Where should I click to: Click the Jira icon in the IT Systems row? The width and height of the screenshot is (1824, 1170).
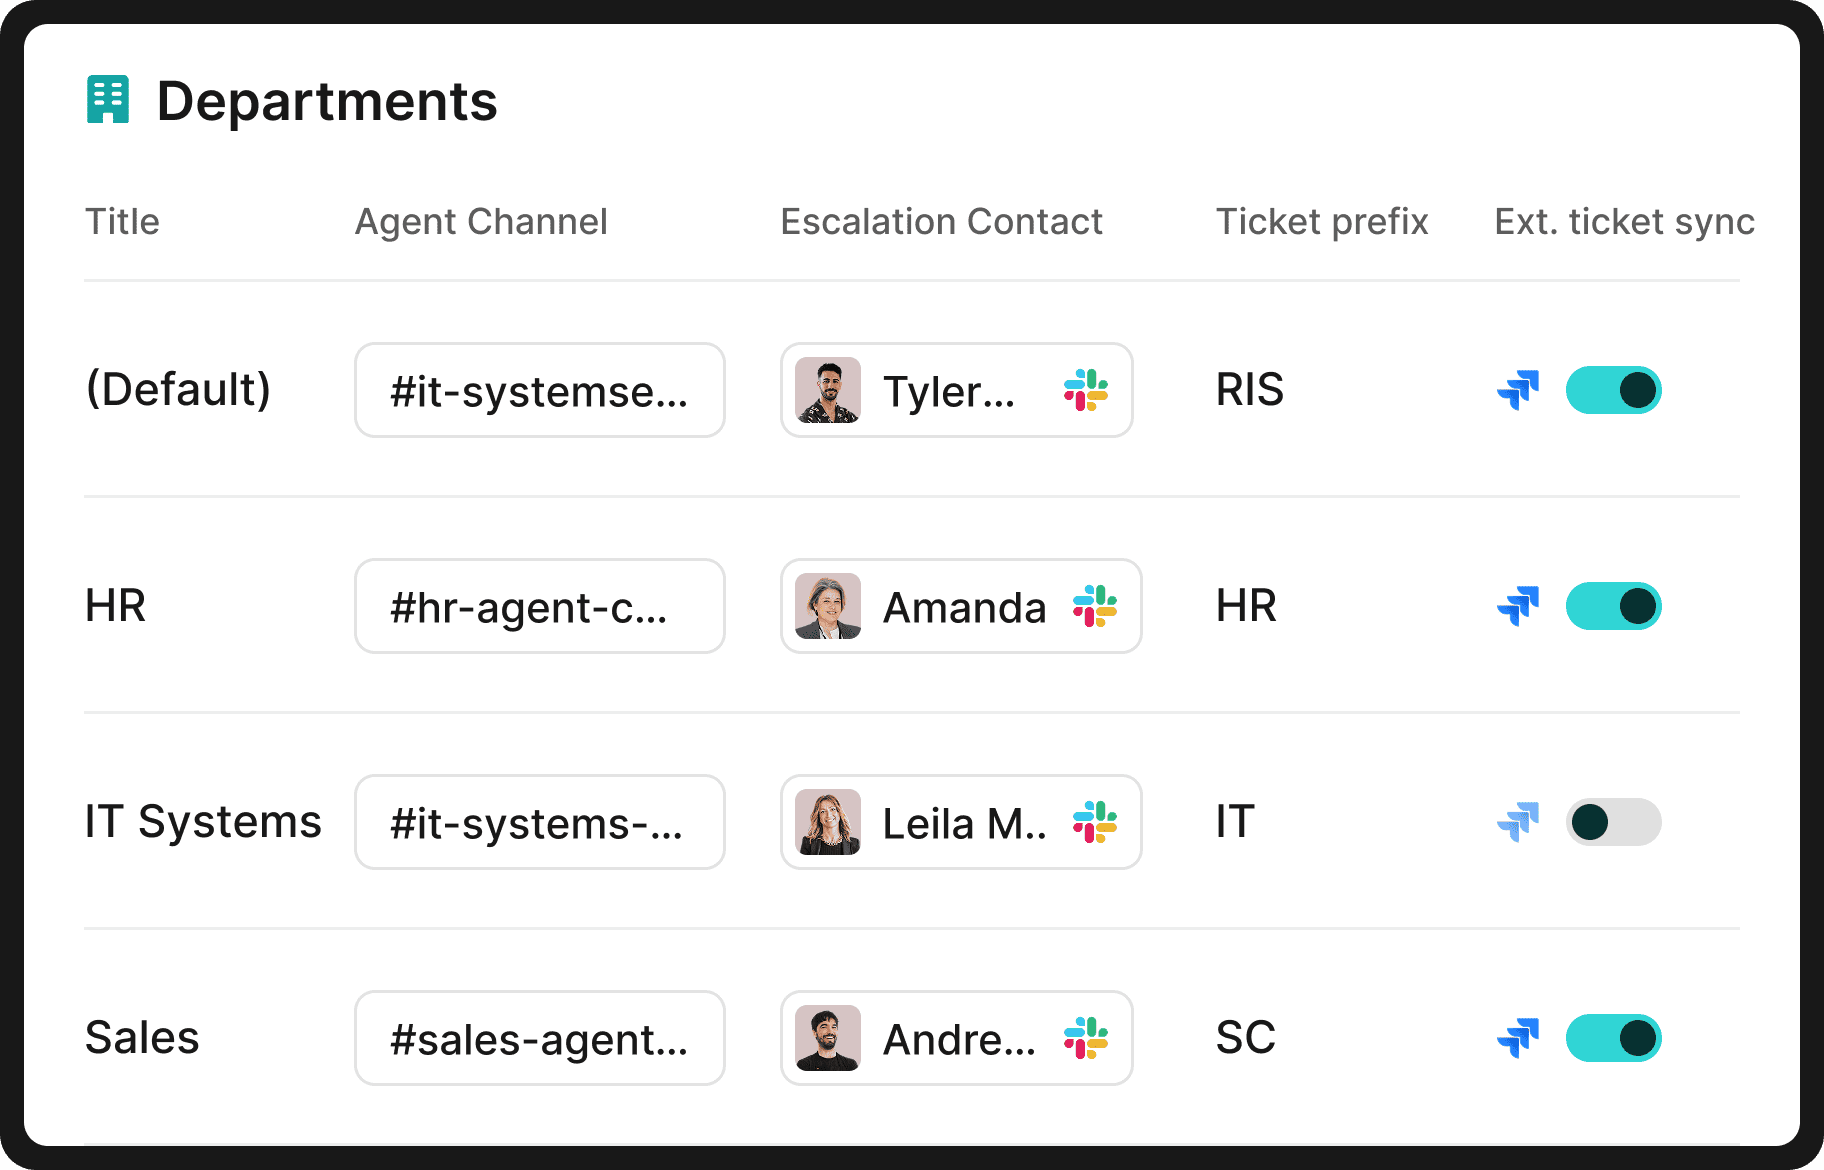[x=1517, y=822]
